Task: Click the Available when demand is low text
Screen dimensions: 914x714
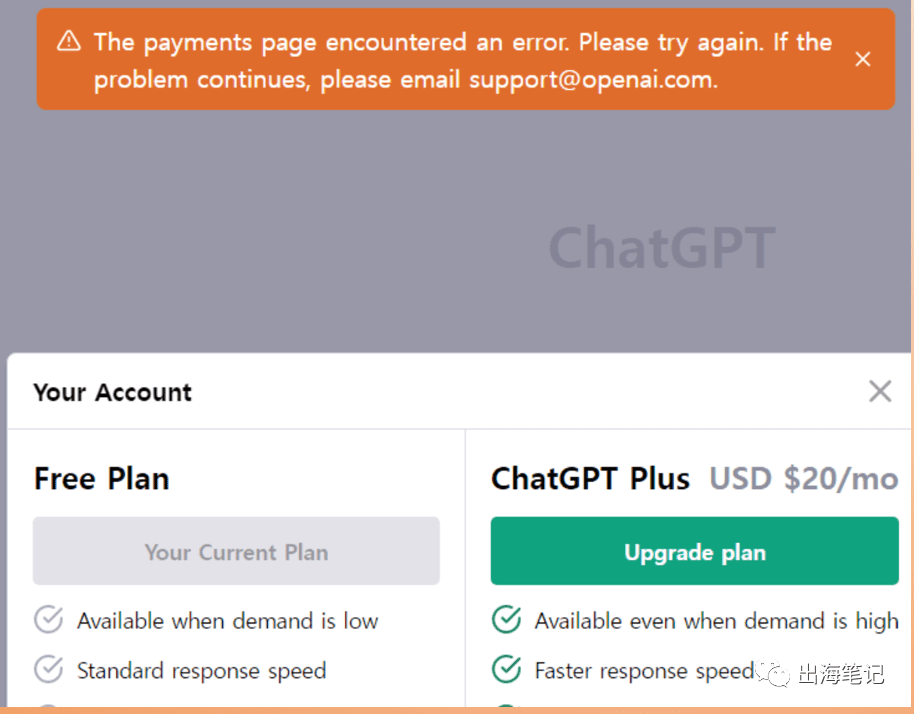Action: 227,621
